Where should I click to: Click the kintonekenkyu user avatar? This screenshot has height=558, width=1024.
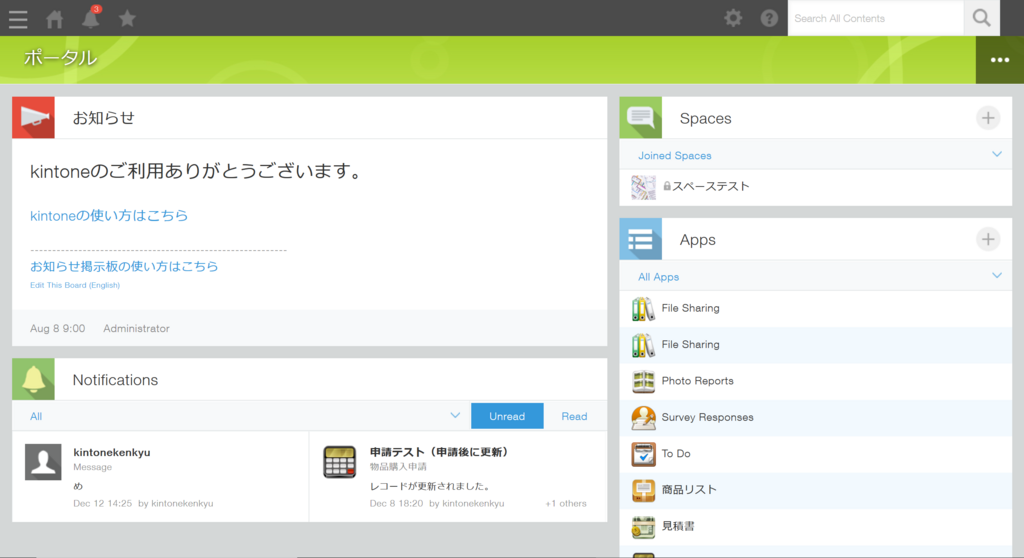[x=43, y=462]
